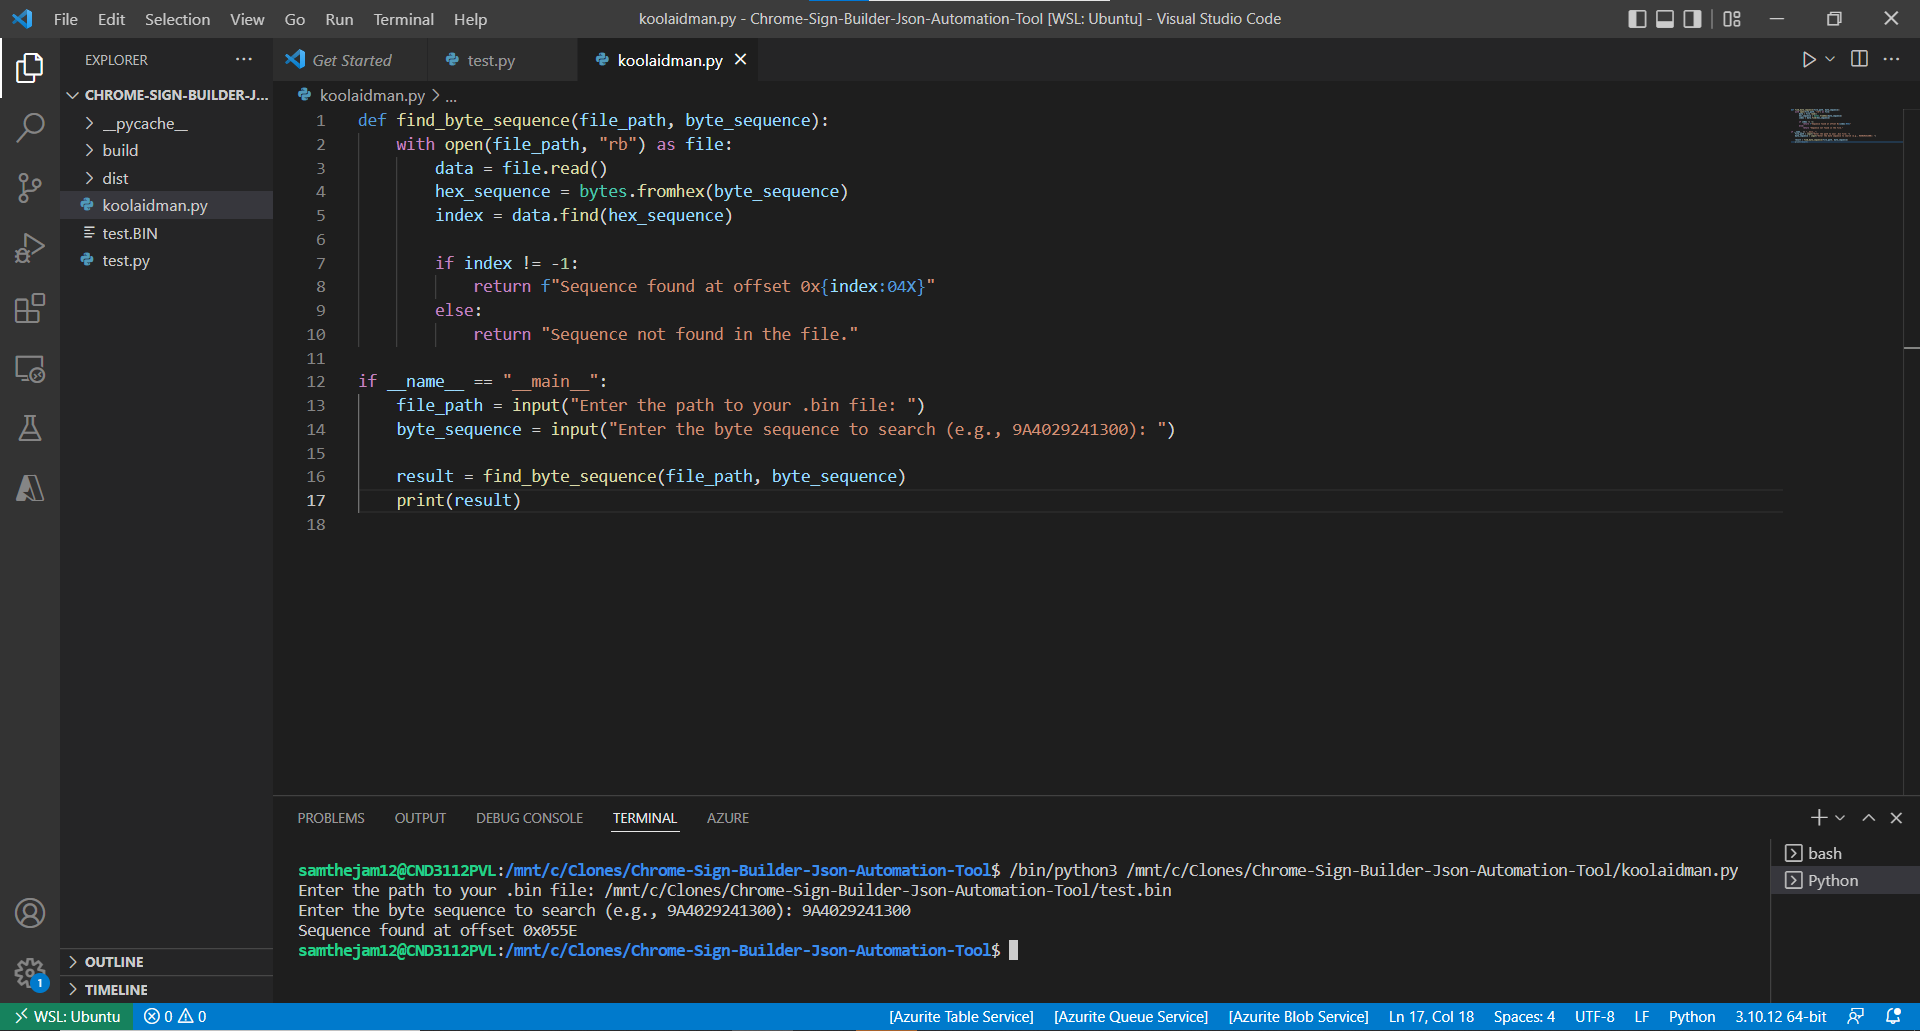Open errors and warnings count

point(175,1016)
